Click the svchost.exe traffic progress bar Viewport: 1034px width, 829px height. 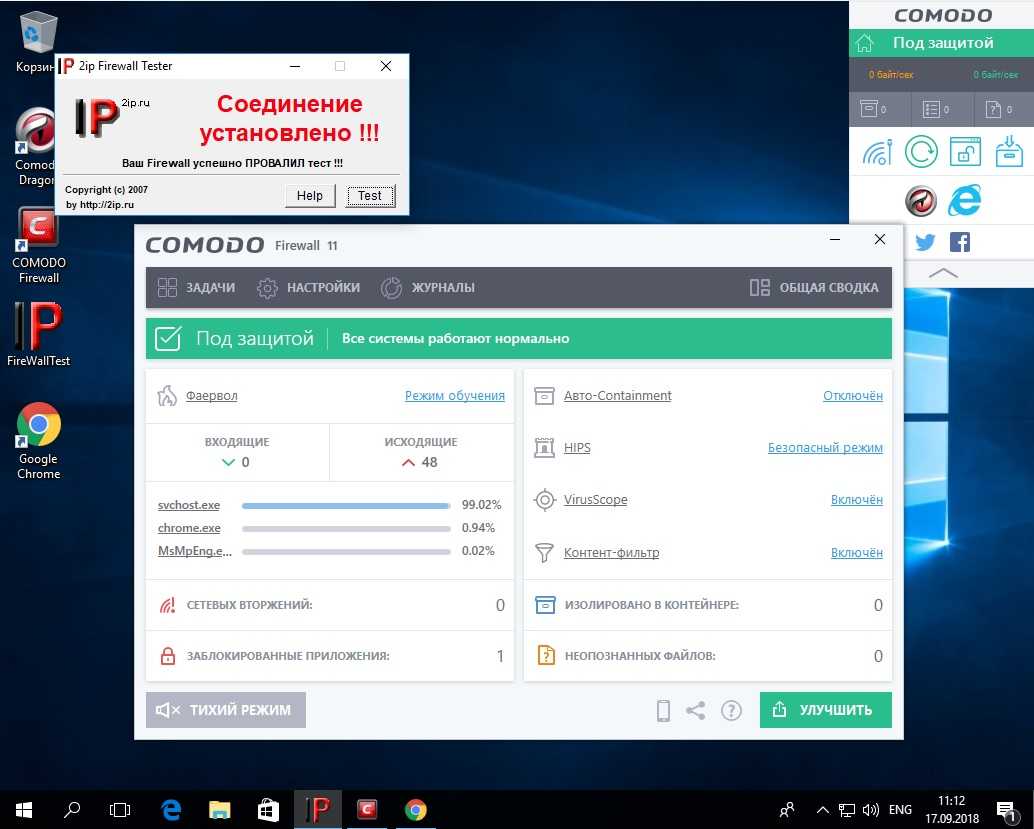point(346,505)
